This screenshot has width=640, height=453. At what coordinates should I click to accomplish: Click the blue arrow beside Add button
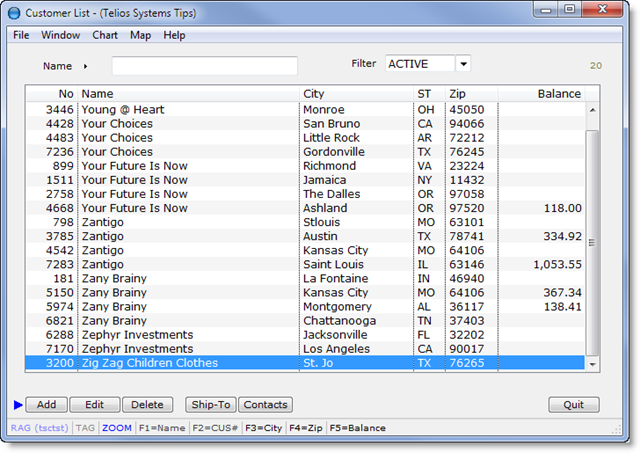[17, 405]
